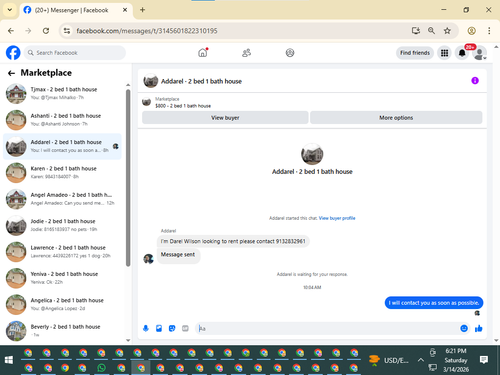Open the notifications bell icon
500x375 pixels.
point(462,53)
